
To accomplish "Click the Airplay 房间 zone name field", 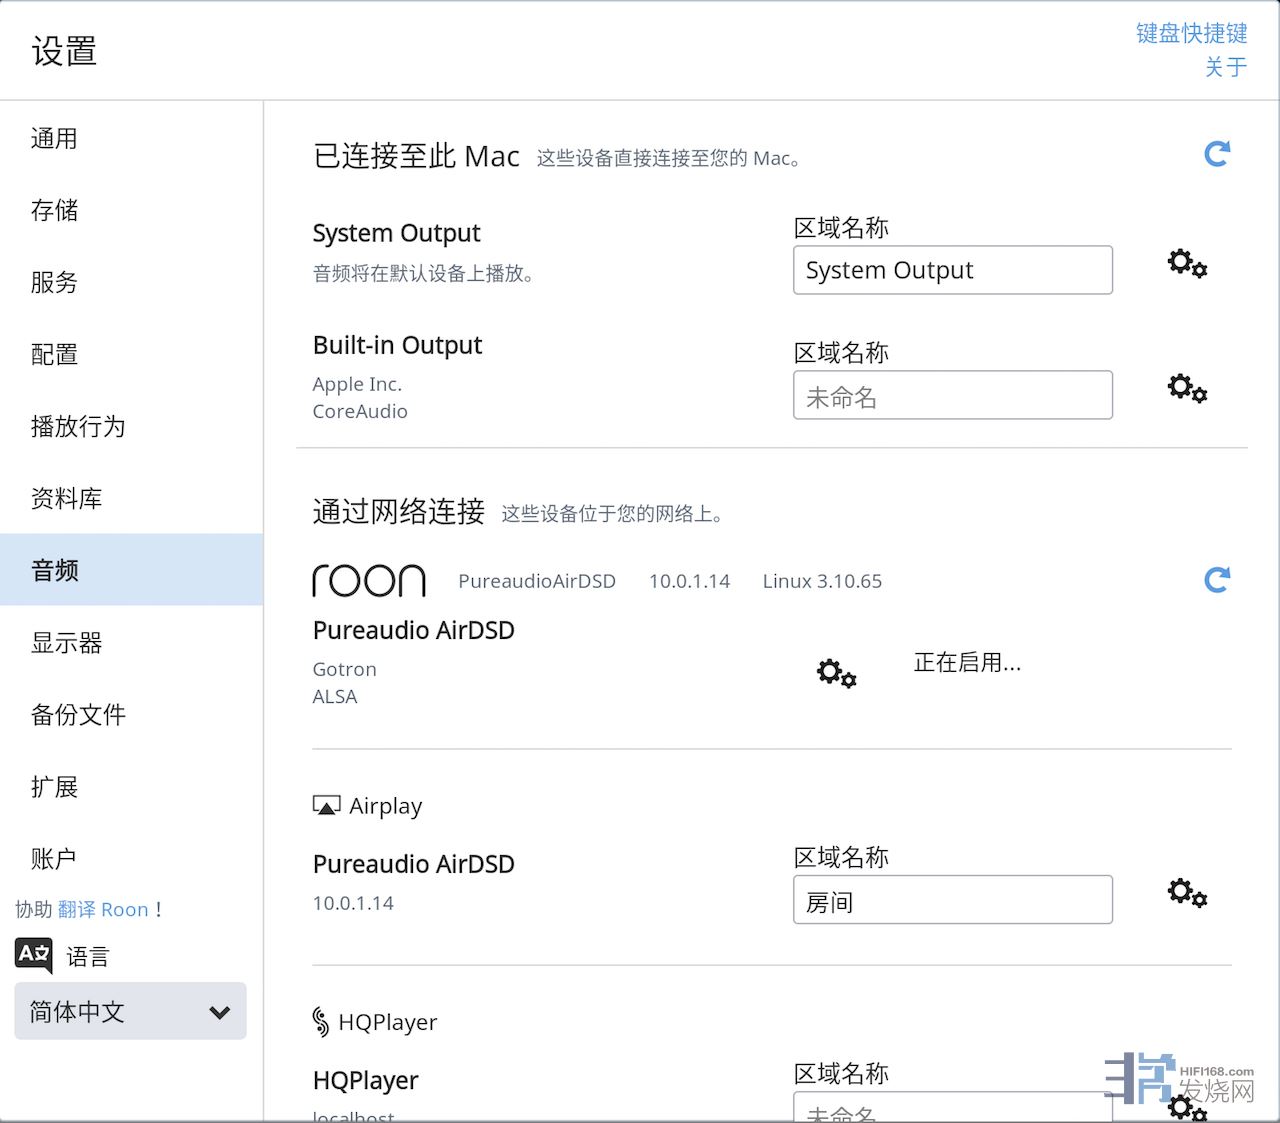I will pos(952,900).
